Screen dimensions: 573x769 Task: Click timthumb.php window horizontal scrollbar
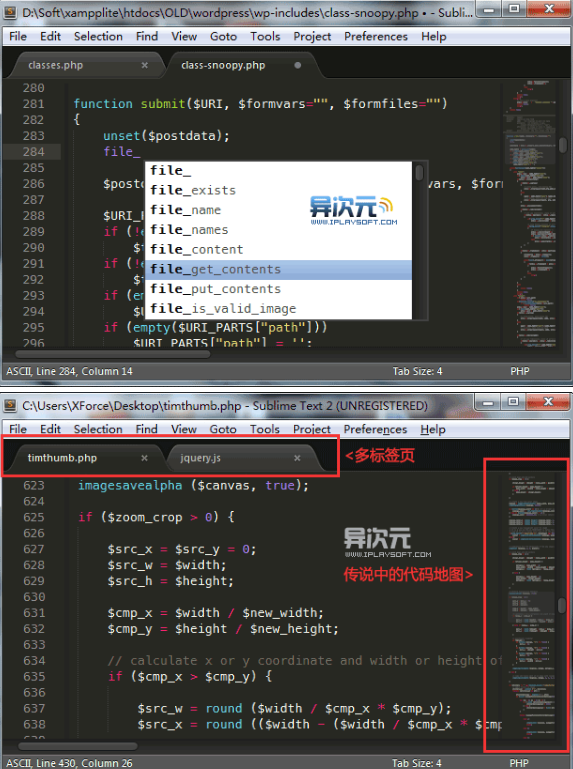[78, 746]
